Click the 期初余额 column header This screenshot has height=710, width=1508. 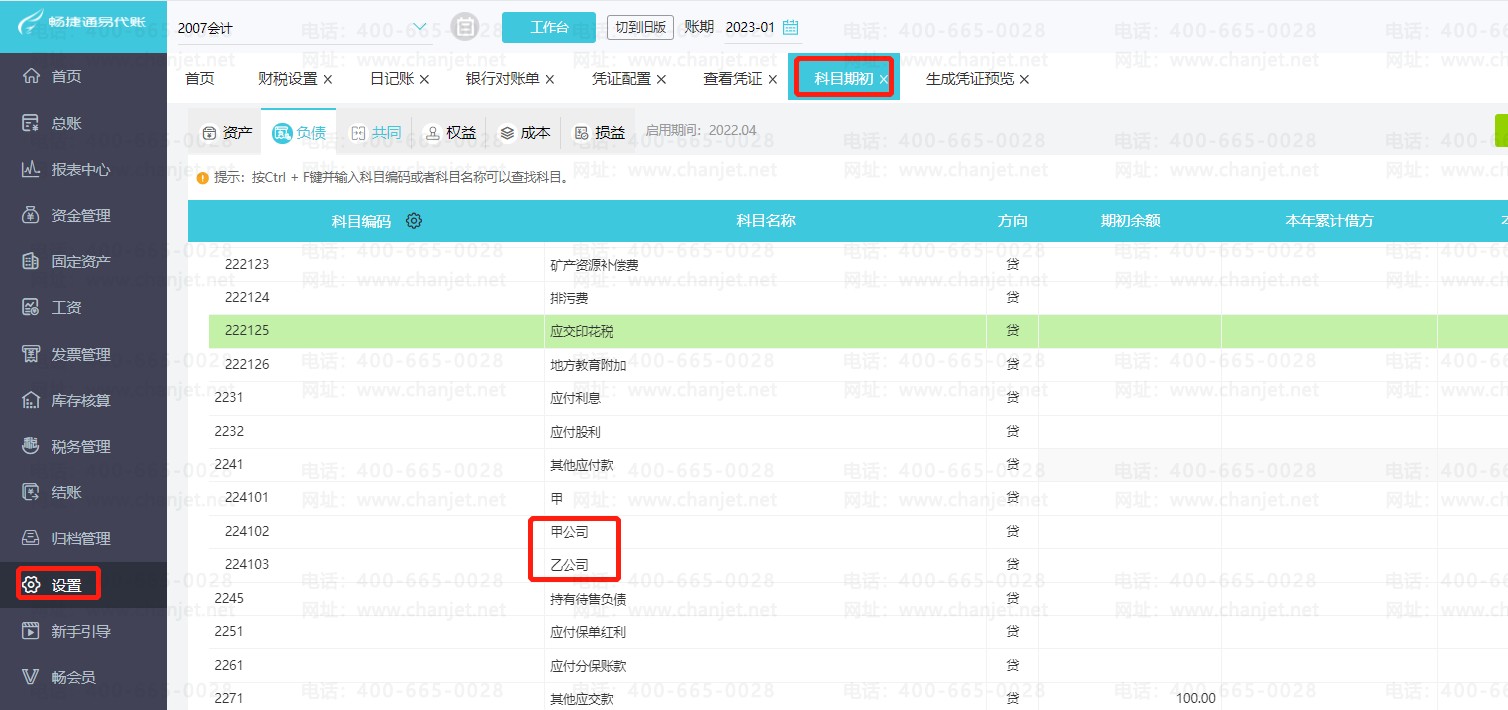(1130, 221)
